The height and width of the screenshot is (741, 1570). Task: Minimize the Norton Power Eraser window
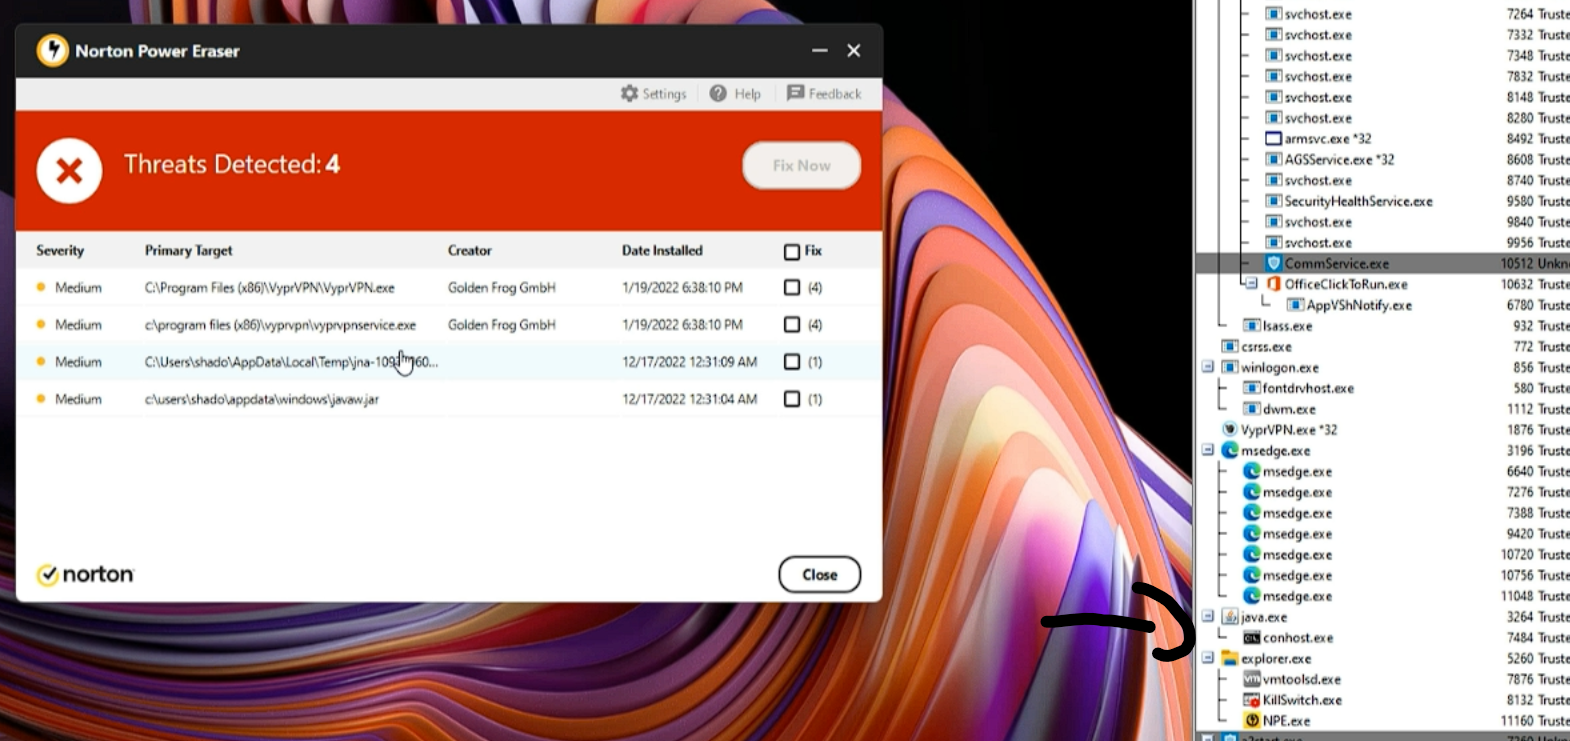tap(820, 50)
